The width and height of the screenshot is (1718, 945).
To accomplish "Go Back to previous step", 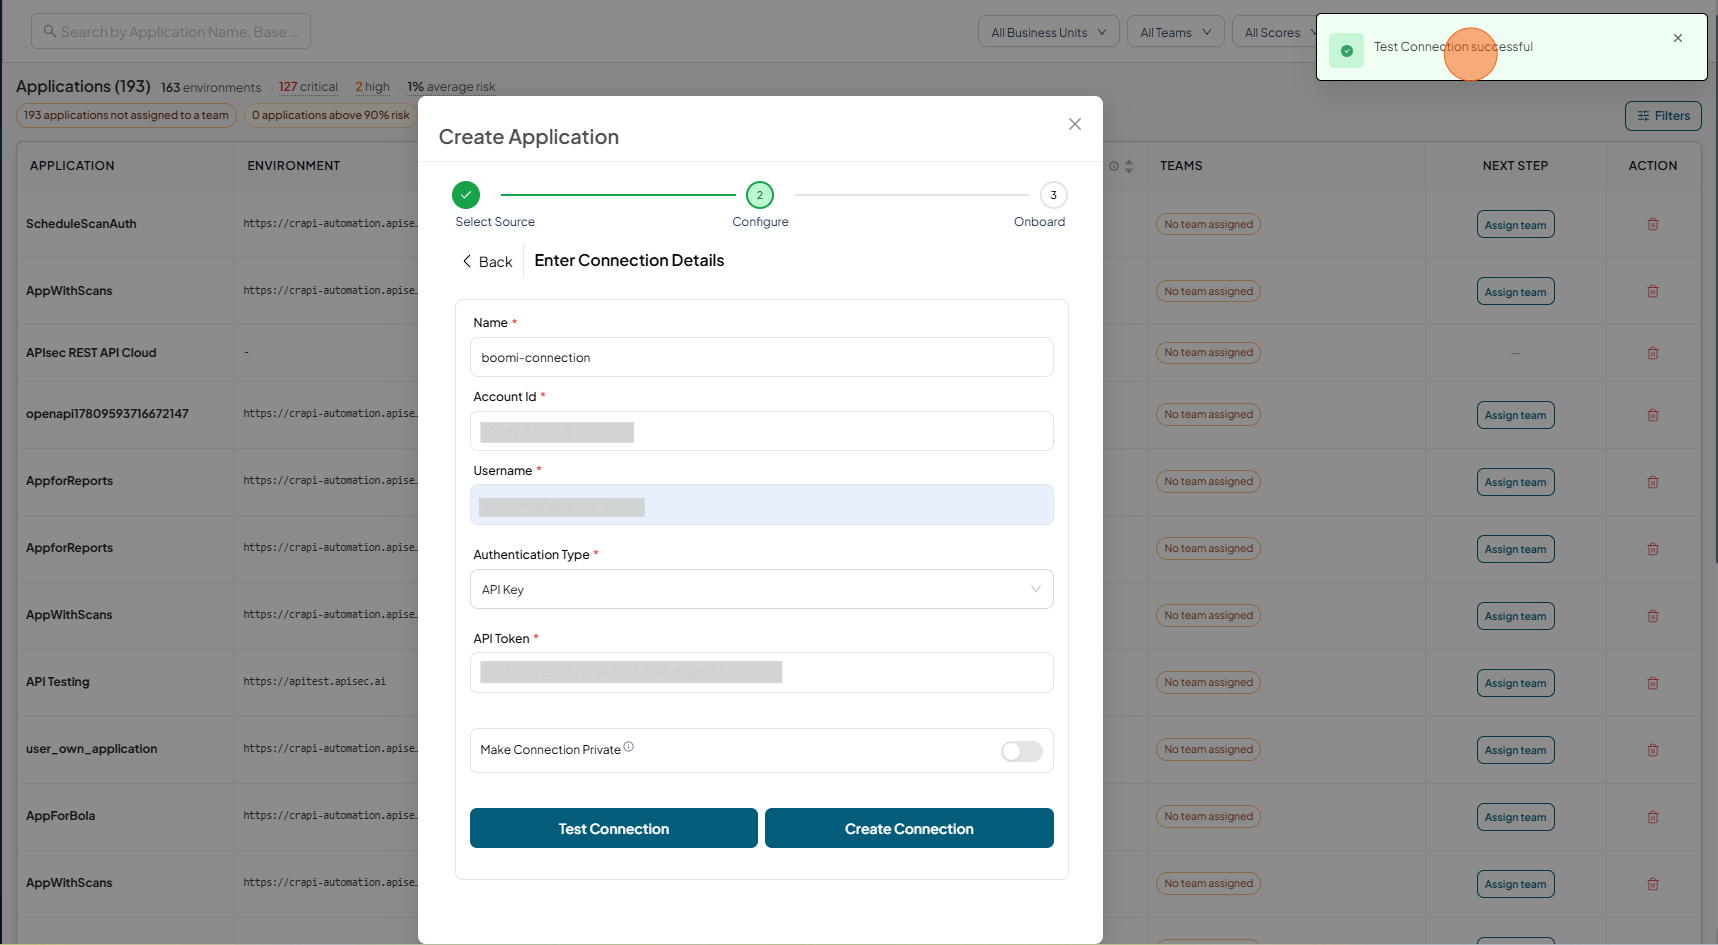I will 487,262.
